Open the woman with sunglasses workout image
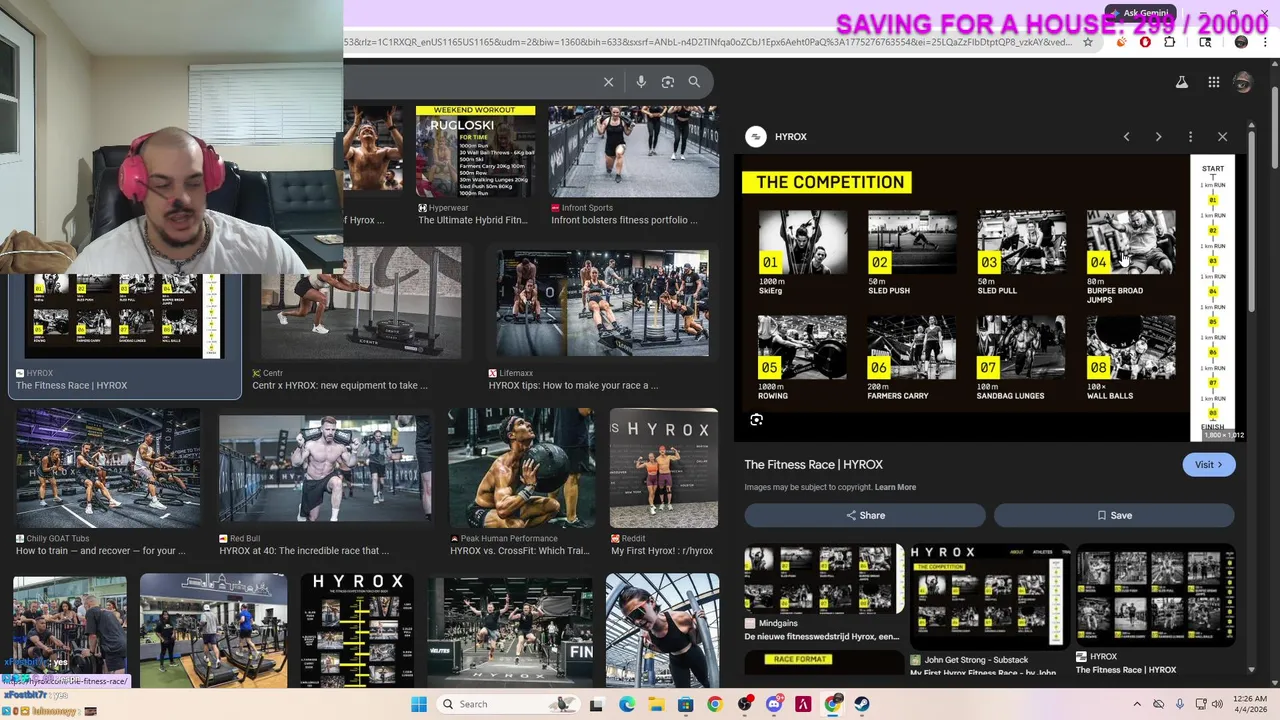Screen dimensions: 1280x720 (662, 630)
